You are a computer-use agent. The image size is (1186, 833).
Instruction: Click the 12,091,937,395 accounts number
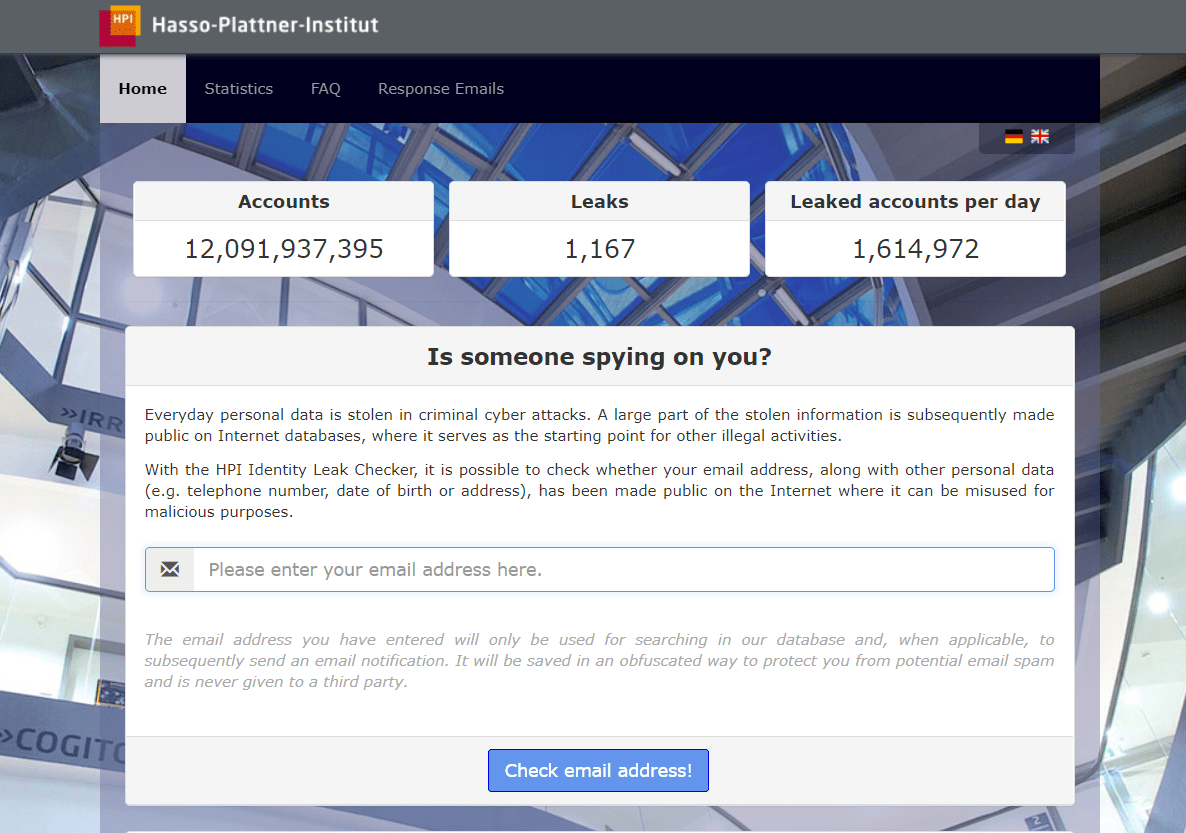[283, 249]
